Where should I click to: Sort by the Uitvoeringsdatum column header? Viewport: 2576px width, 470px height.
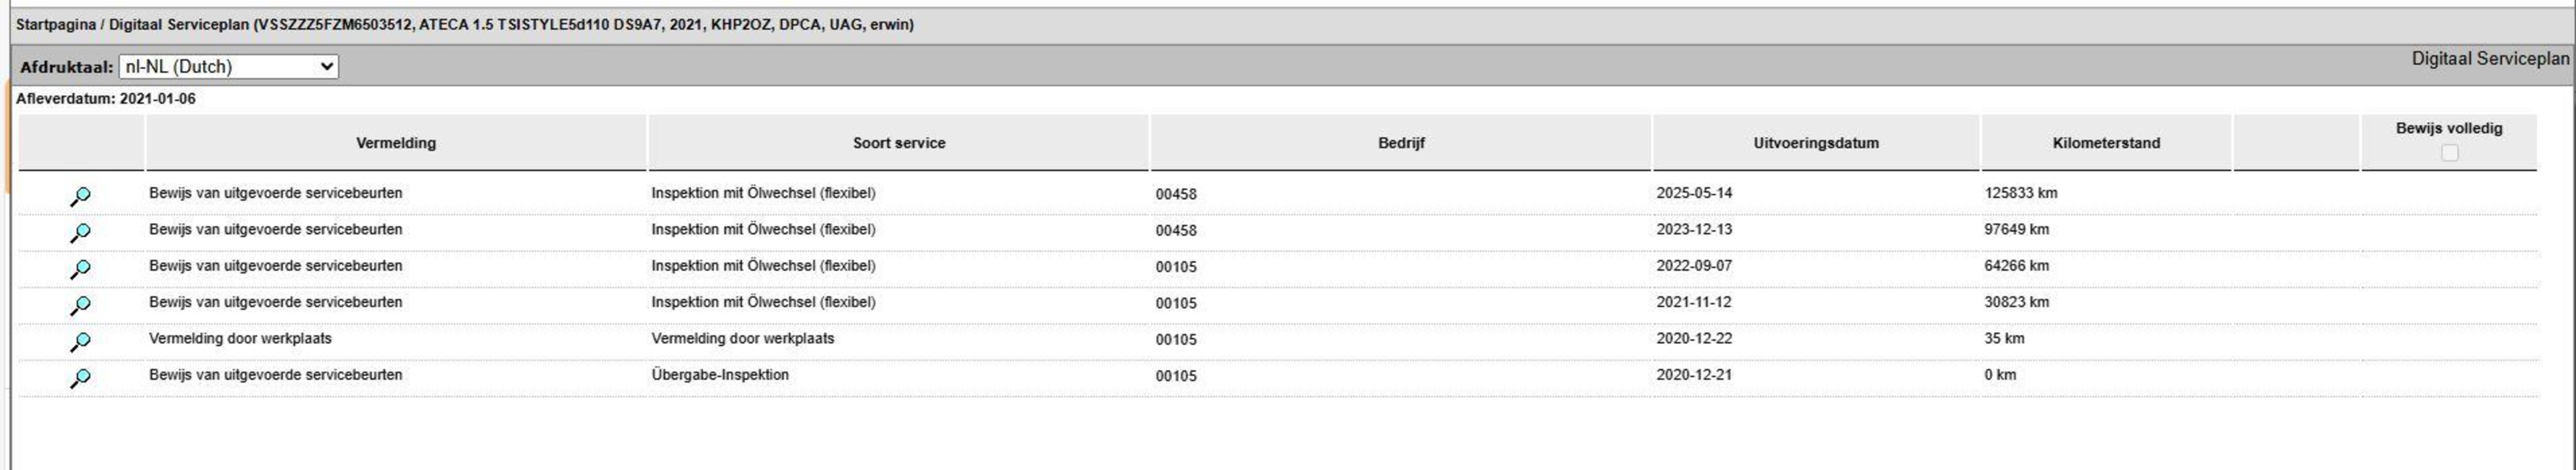point(1815,143)
